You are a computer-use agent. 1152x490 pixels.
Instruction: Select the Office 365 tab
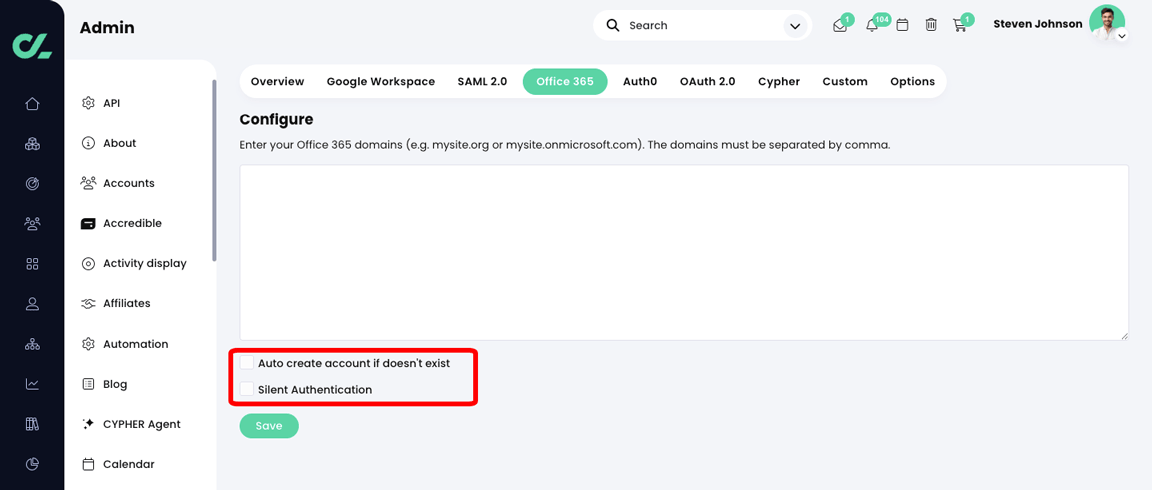565,82
